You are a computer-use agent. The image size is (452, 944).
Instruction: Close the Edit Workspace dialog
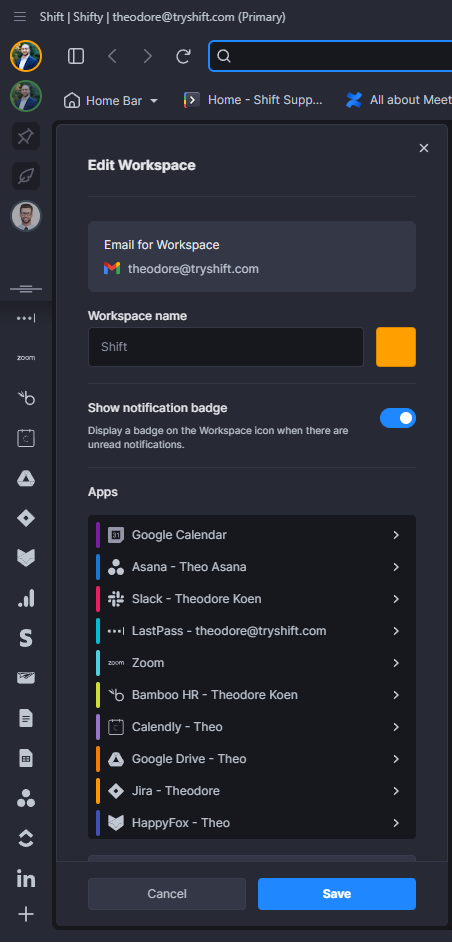[x=424, y=148]
